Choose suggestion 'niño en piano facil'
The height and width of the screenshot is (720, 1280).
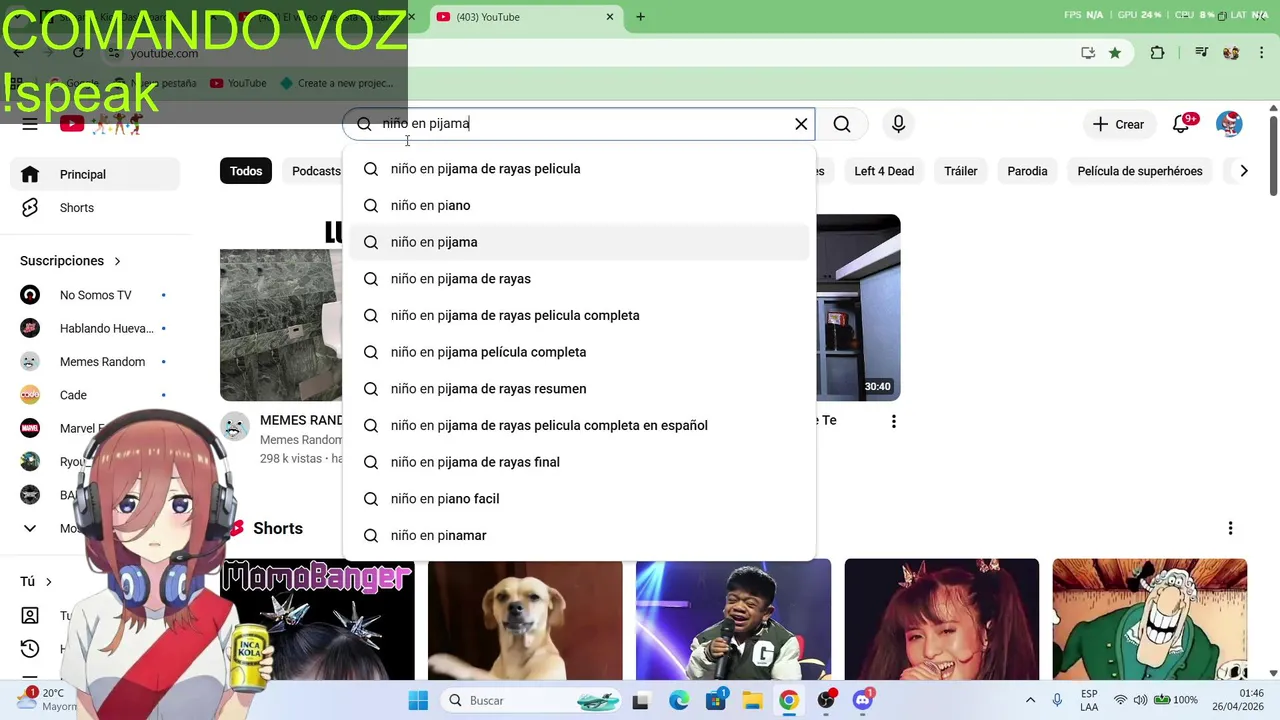click(x=579, y=499)
